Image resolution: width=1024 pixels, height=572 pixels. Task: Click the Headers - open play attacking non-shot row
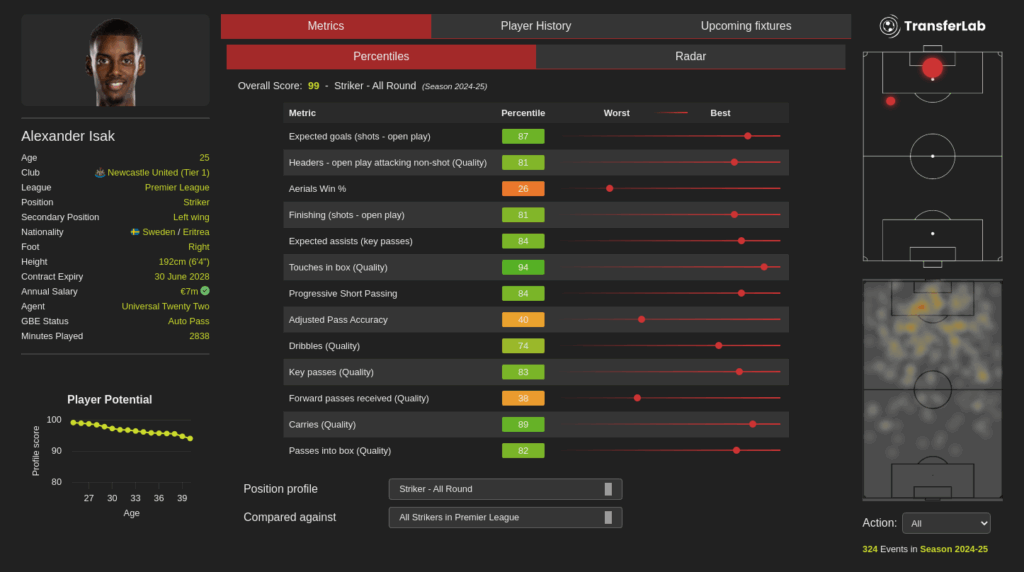(536, 163)
